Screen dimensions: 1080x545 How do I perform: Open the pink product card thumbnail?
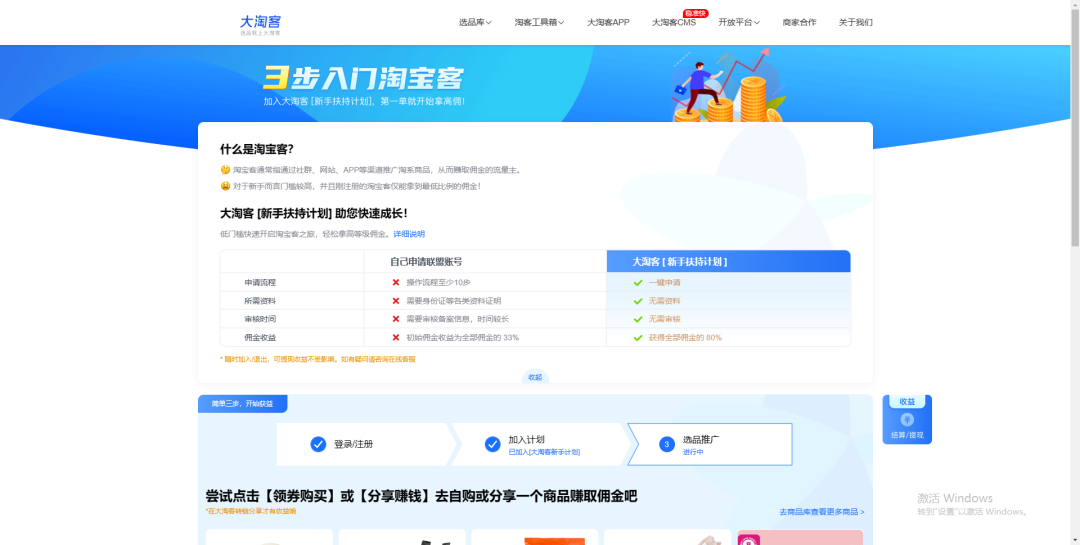coord(800,537)
